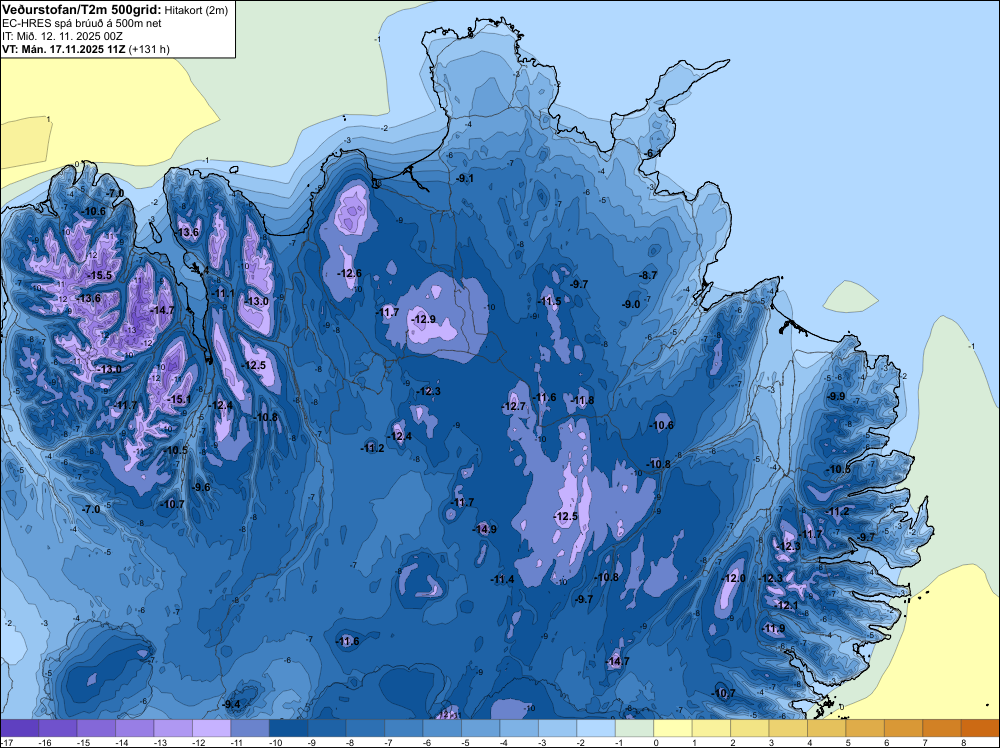
Task: Select the -11.9 temperature label
Action: pos(773,629)
